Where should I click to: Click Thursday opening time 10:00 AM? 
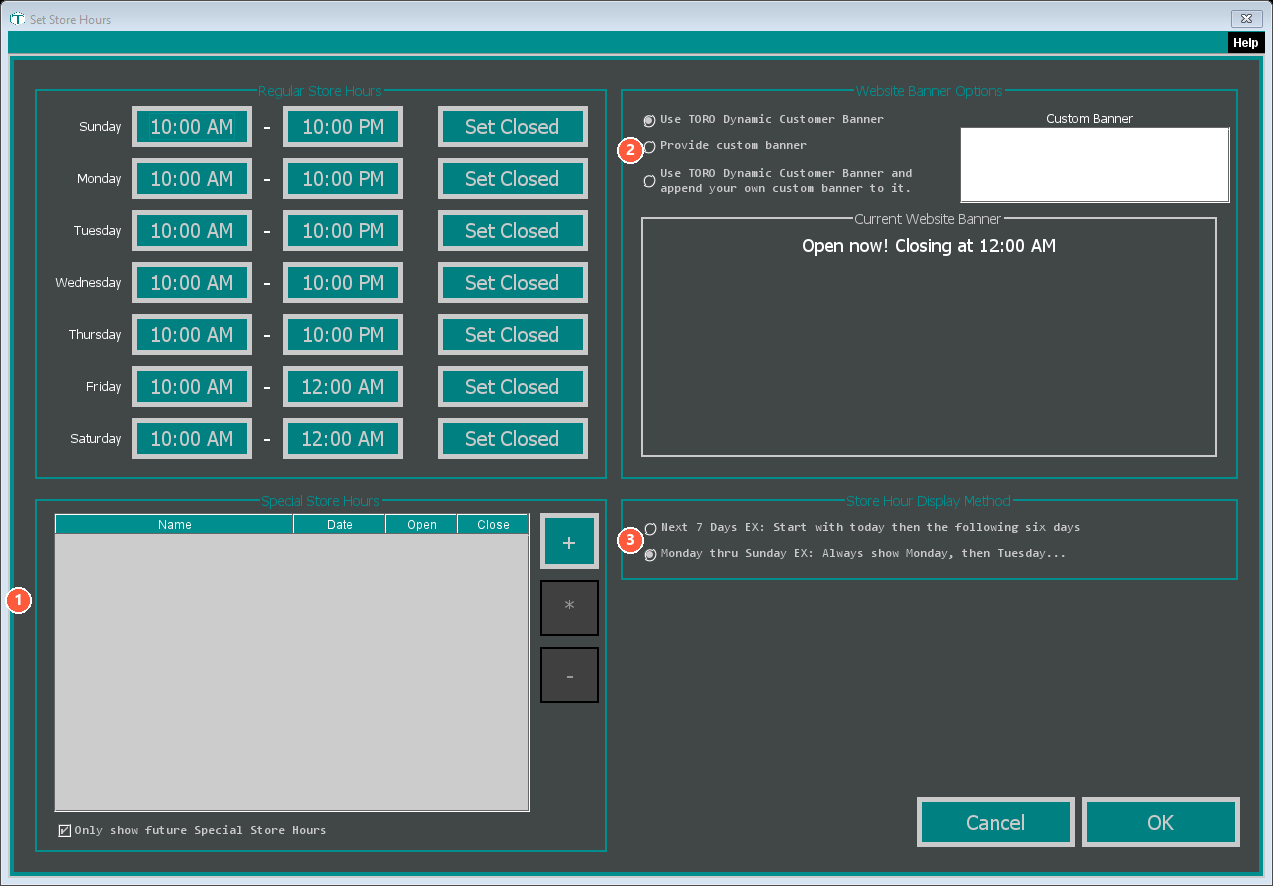tap(192, 335)
